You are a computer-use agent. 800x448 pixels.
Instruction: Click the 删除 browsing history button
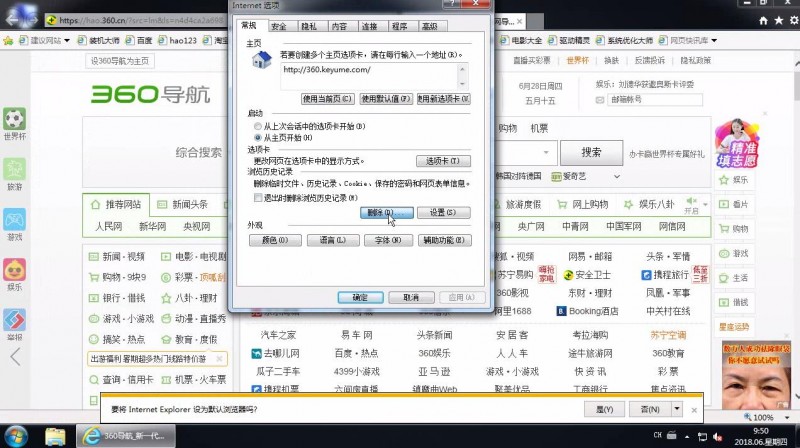pyautogui.click(x=386, y=212)
